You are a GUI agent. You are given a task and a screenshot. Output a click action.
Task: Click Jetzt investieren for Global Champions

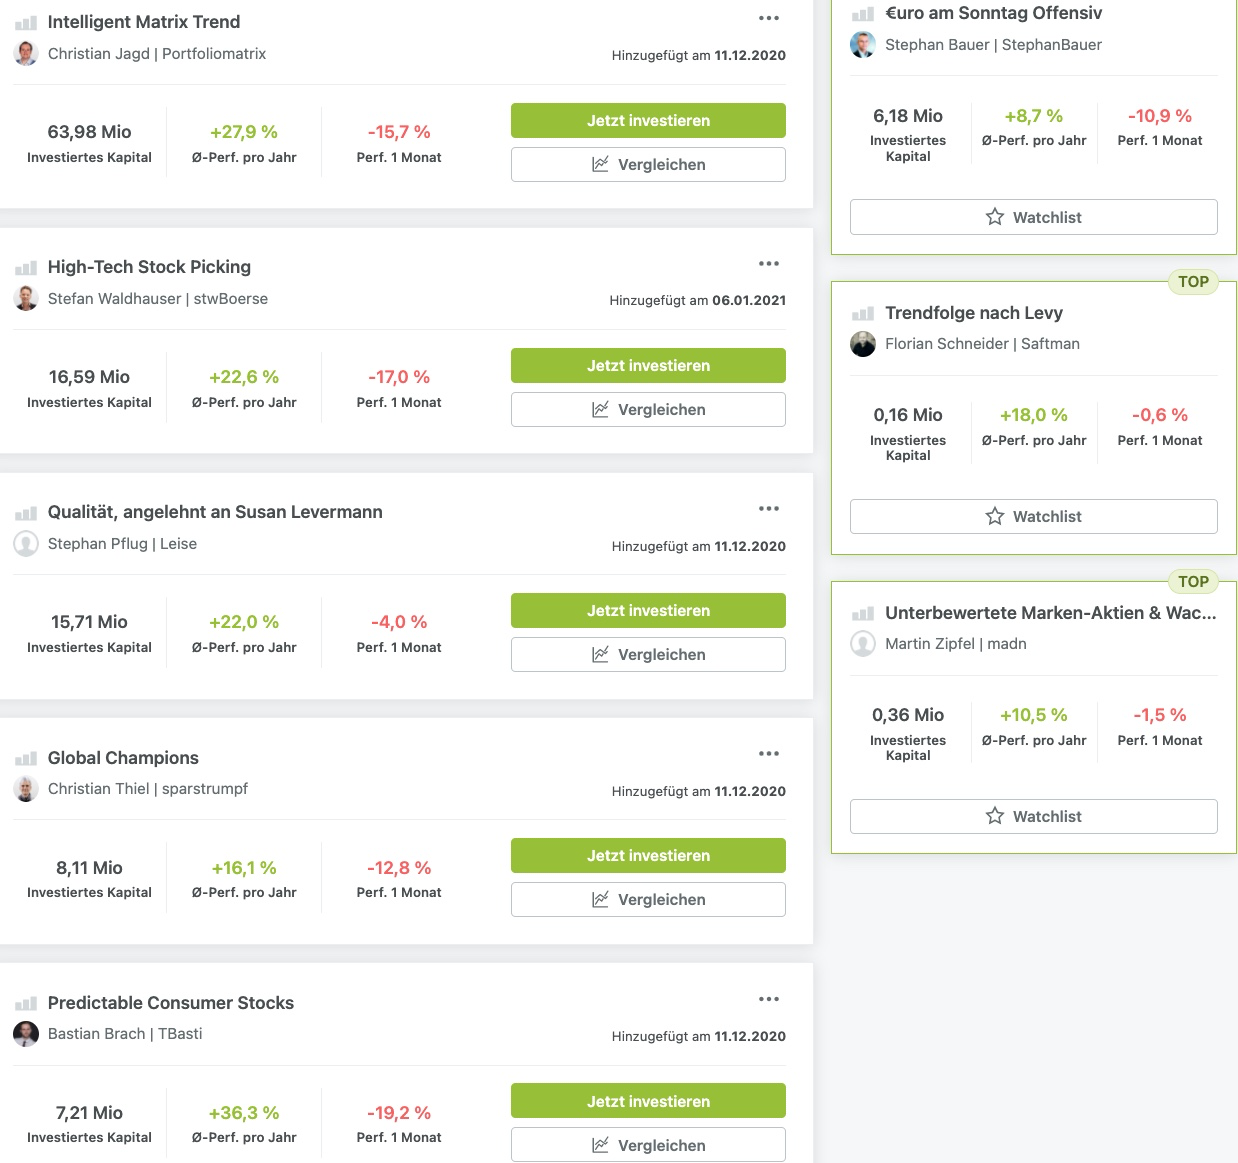coord(648,855)
